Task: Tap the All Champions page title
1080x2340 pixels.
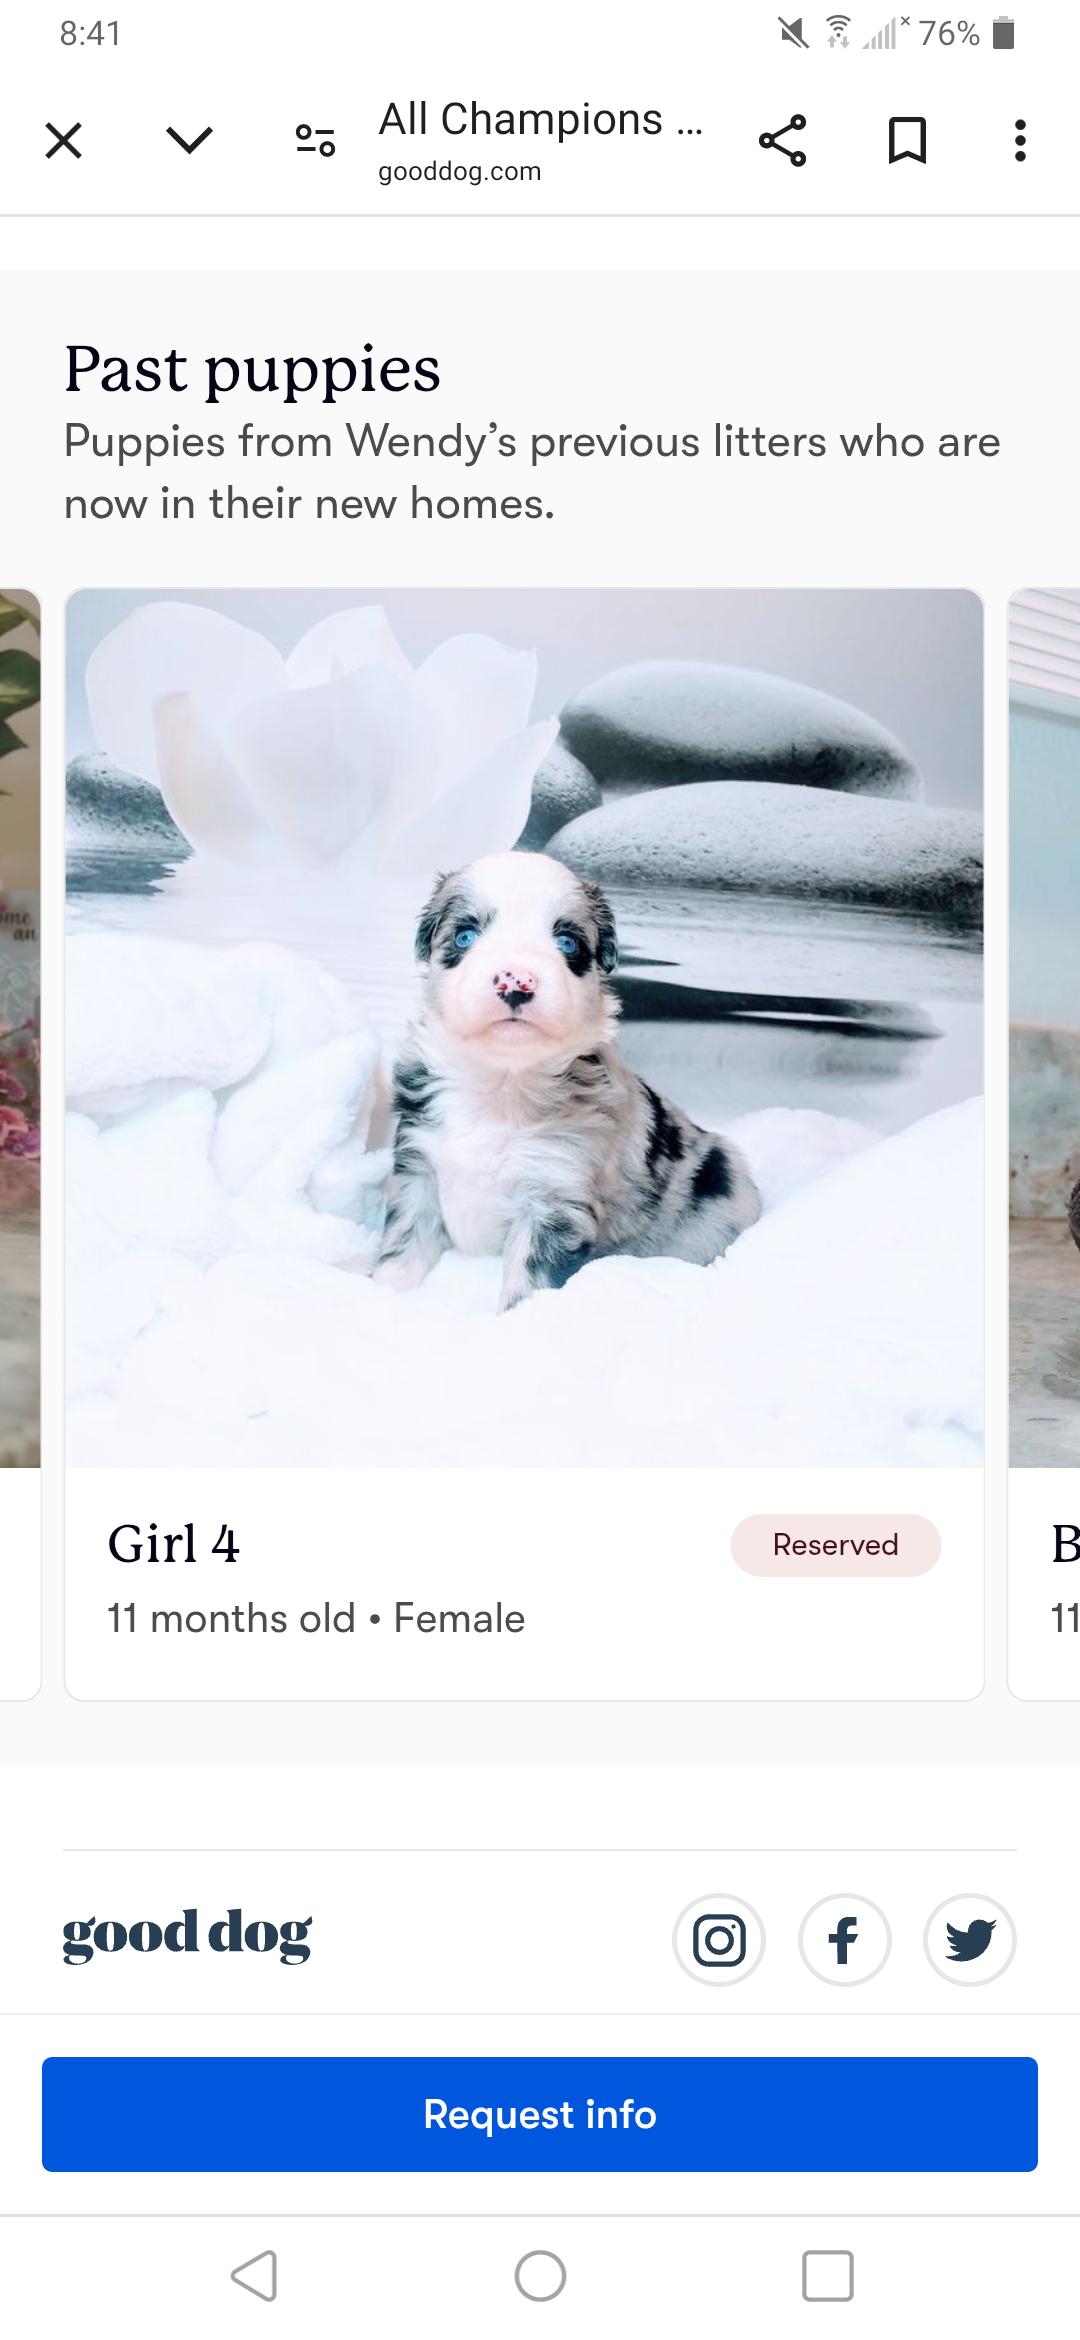Action: 540,120
